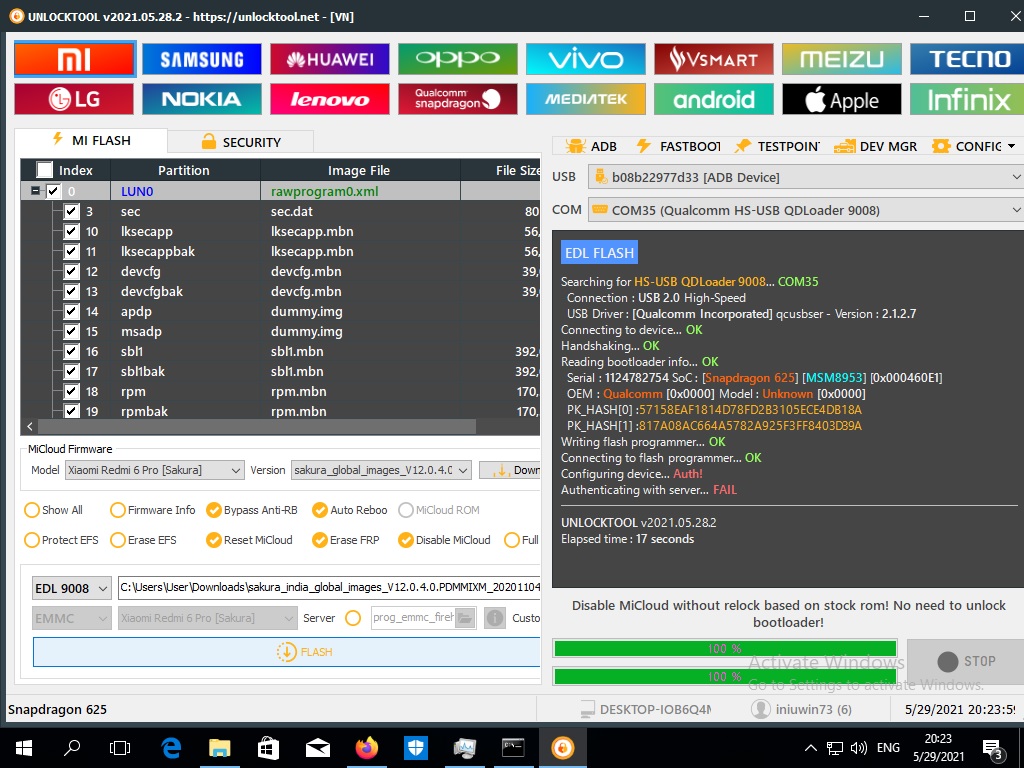This screenshot has width=1024, height=768.
Task: Click the firmware Download button
Action: pos(509,470)
